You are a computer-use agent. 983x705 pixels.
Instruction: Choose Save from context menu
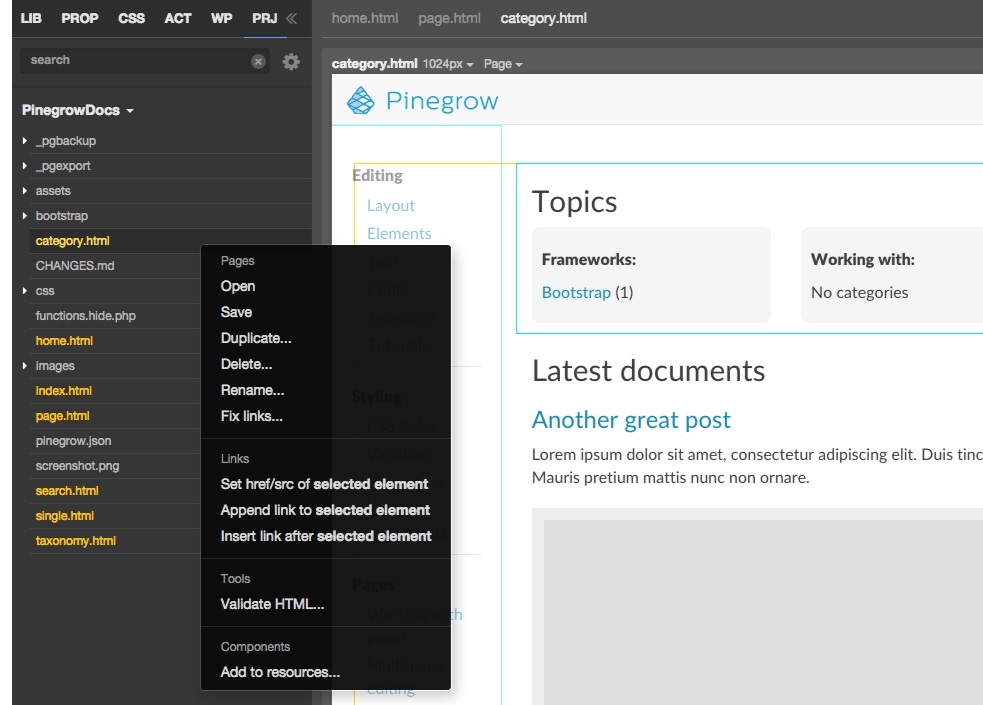click(x=236, y=312)
